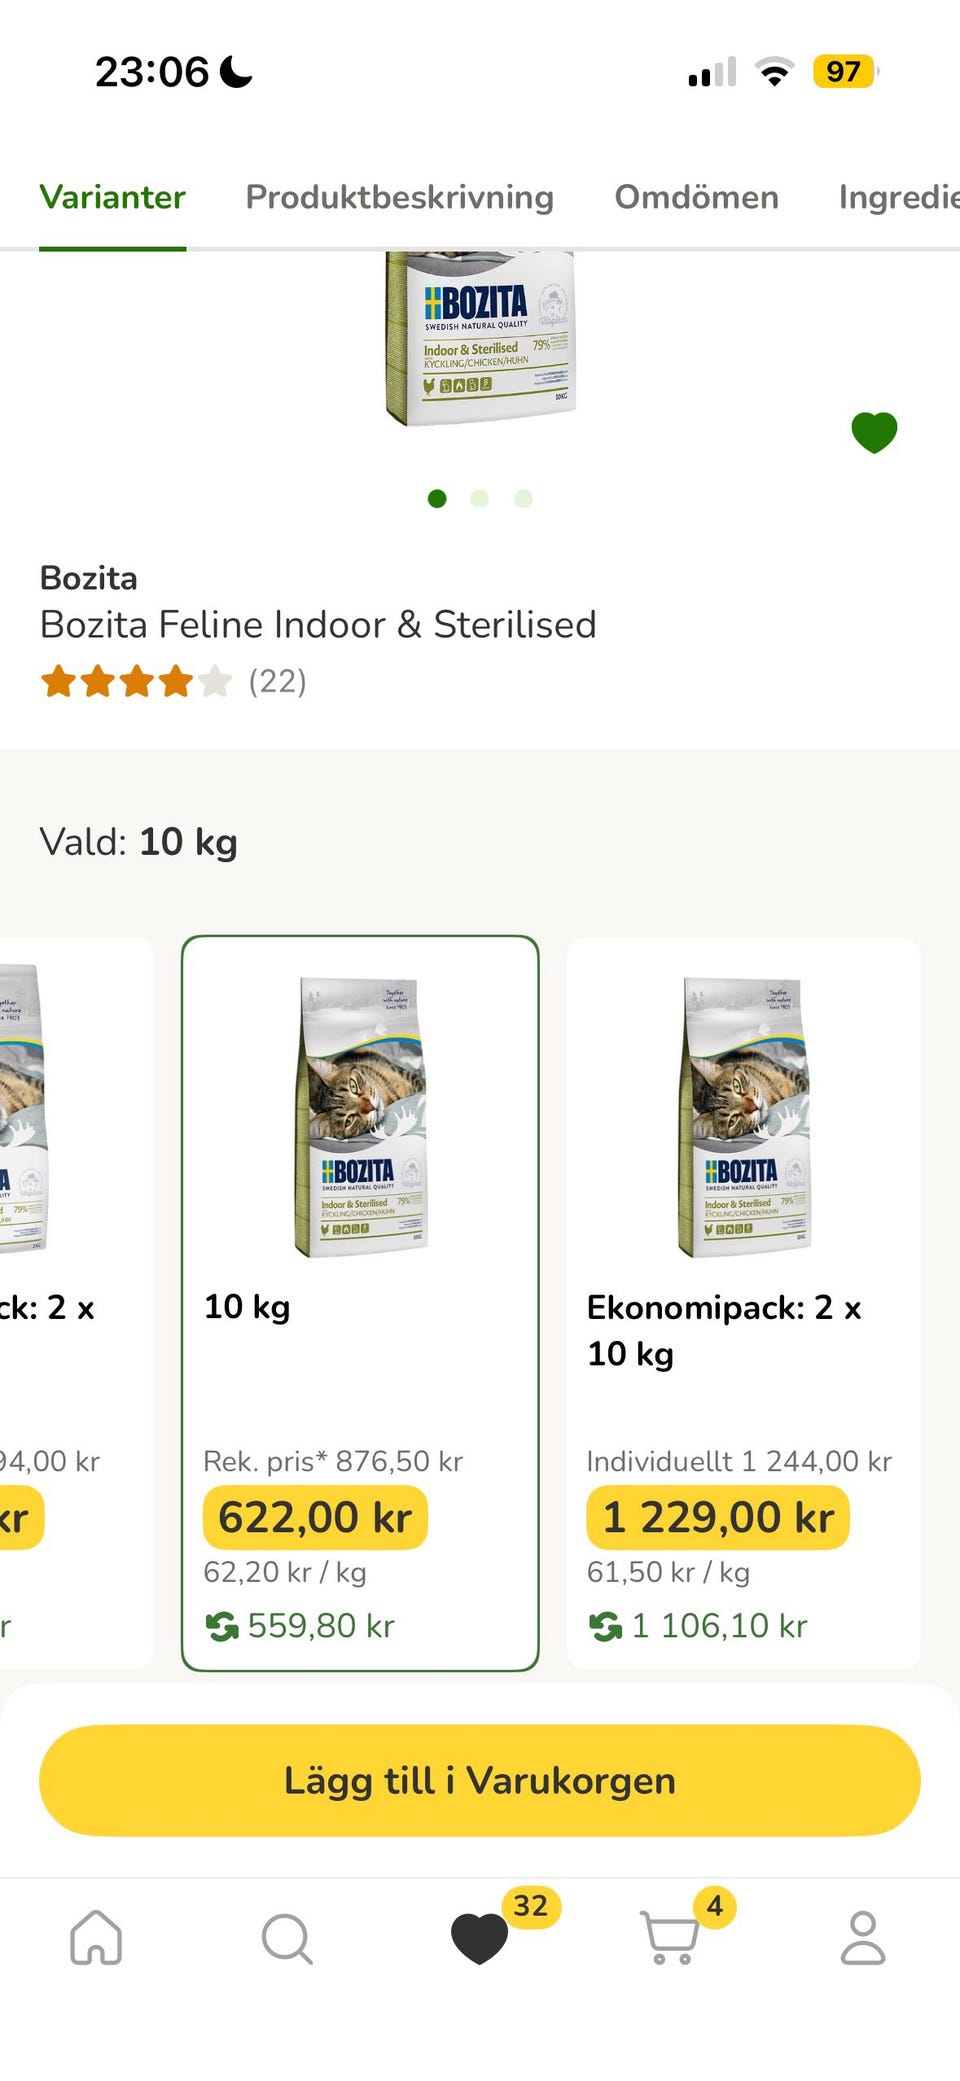Open the Bozita brand name link
960x2081 pixels.
[89, 578]
